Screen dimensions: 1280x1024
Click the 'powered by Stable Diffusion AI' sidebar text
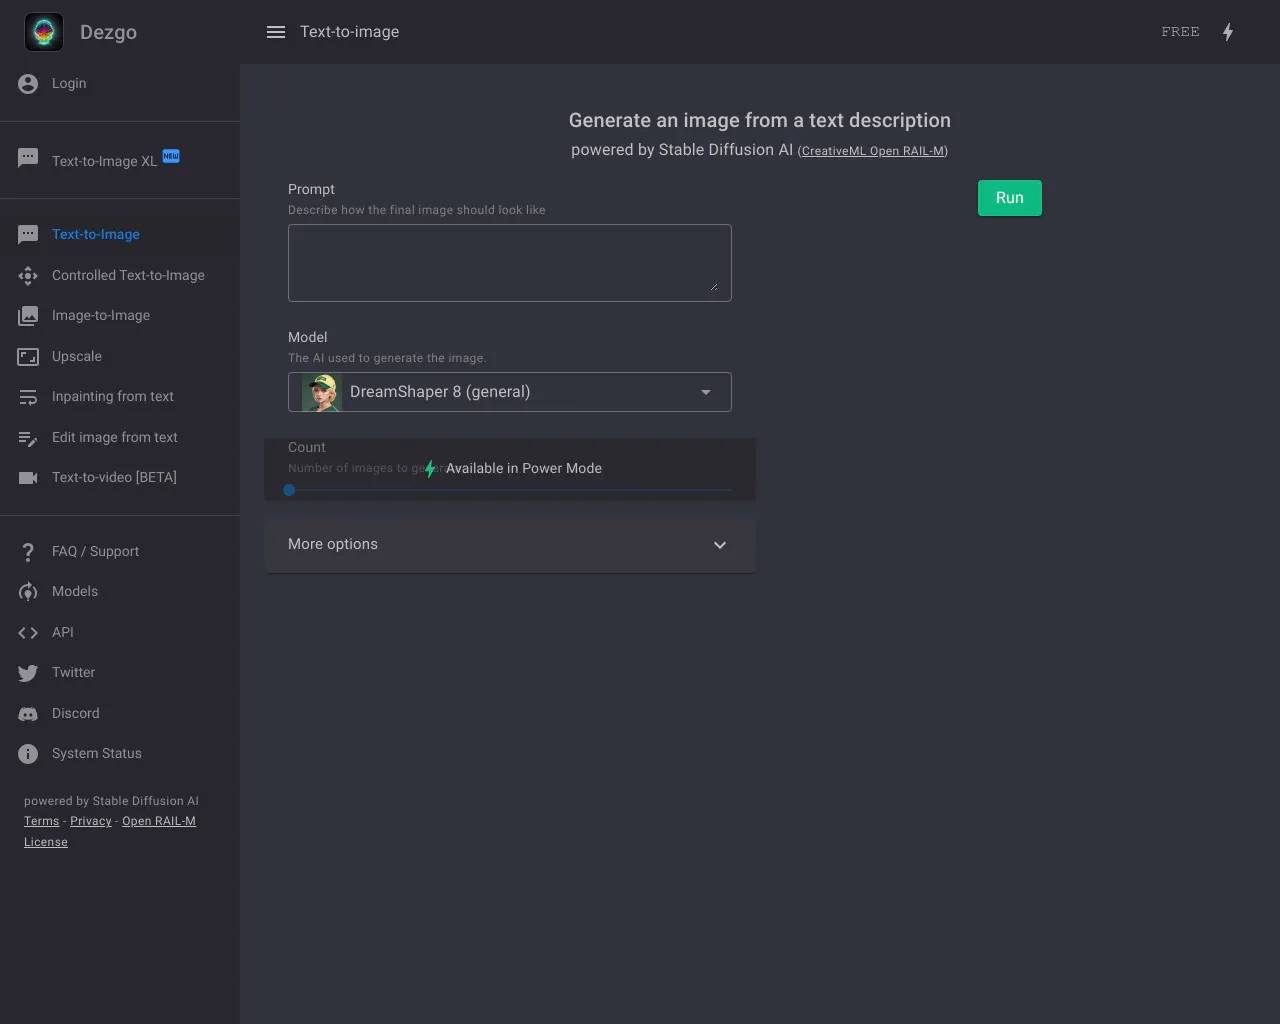point(111,801)
